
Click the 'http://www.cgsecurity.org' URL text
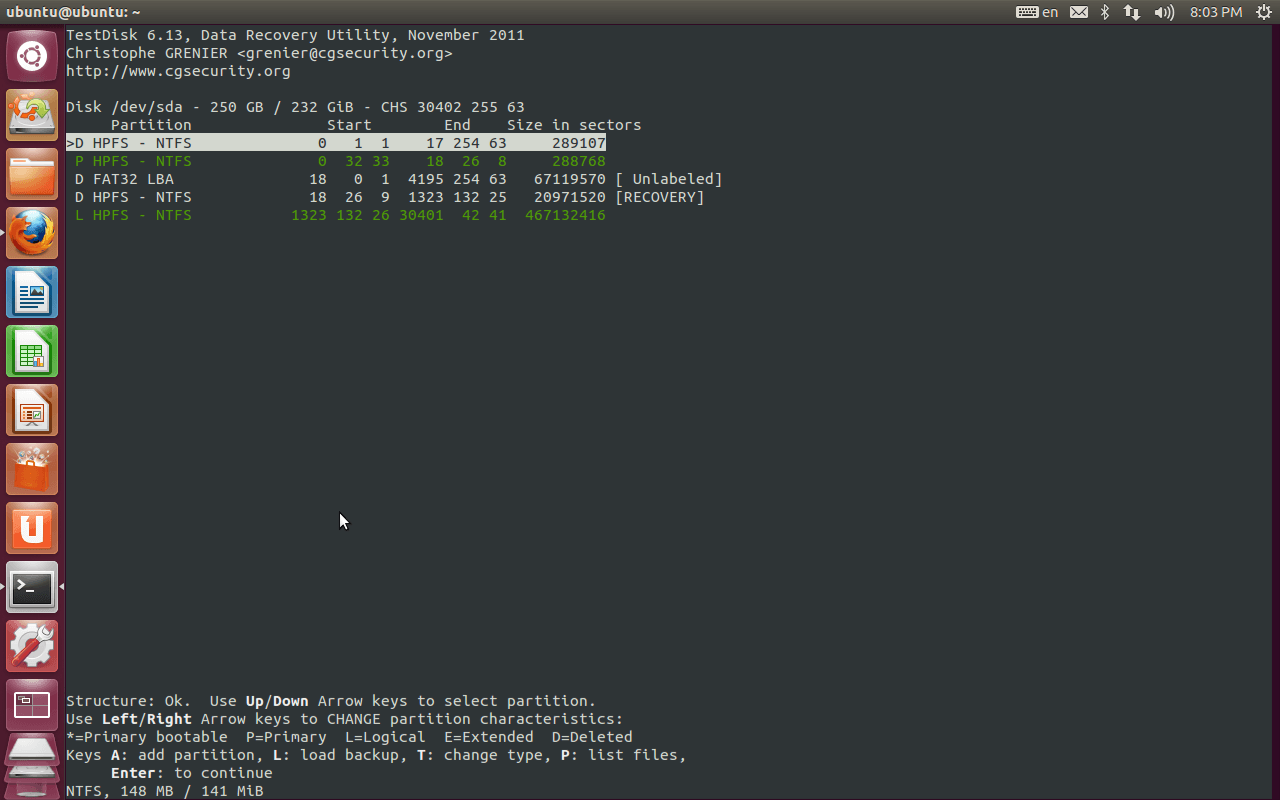pos(178,71)
